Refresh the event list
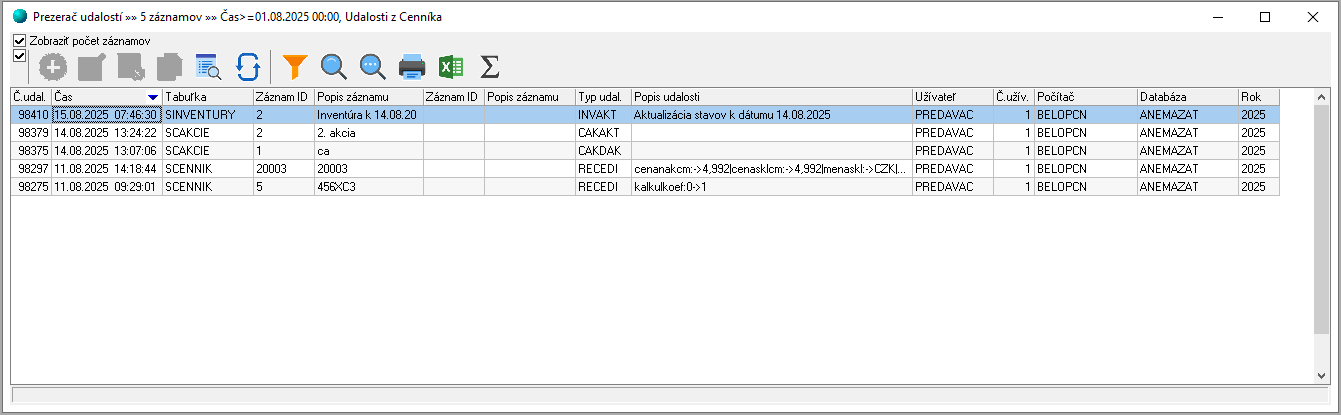Viewport: 1341px width, 415px height. pos(247,67)
